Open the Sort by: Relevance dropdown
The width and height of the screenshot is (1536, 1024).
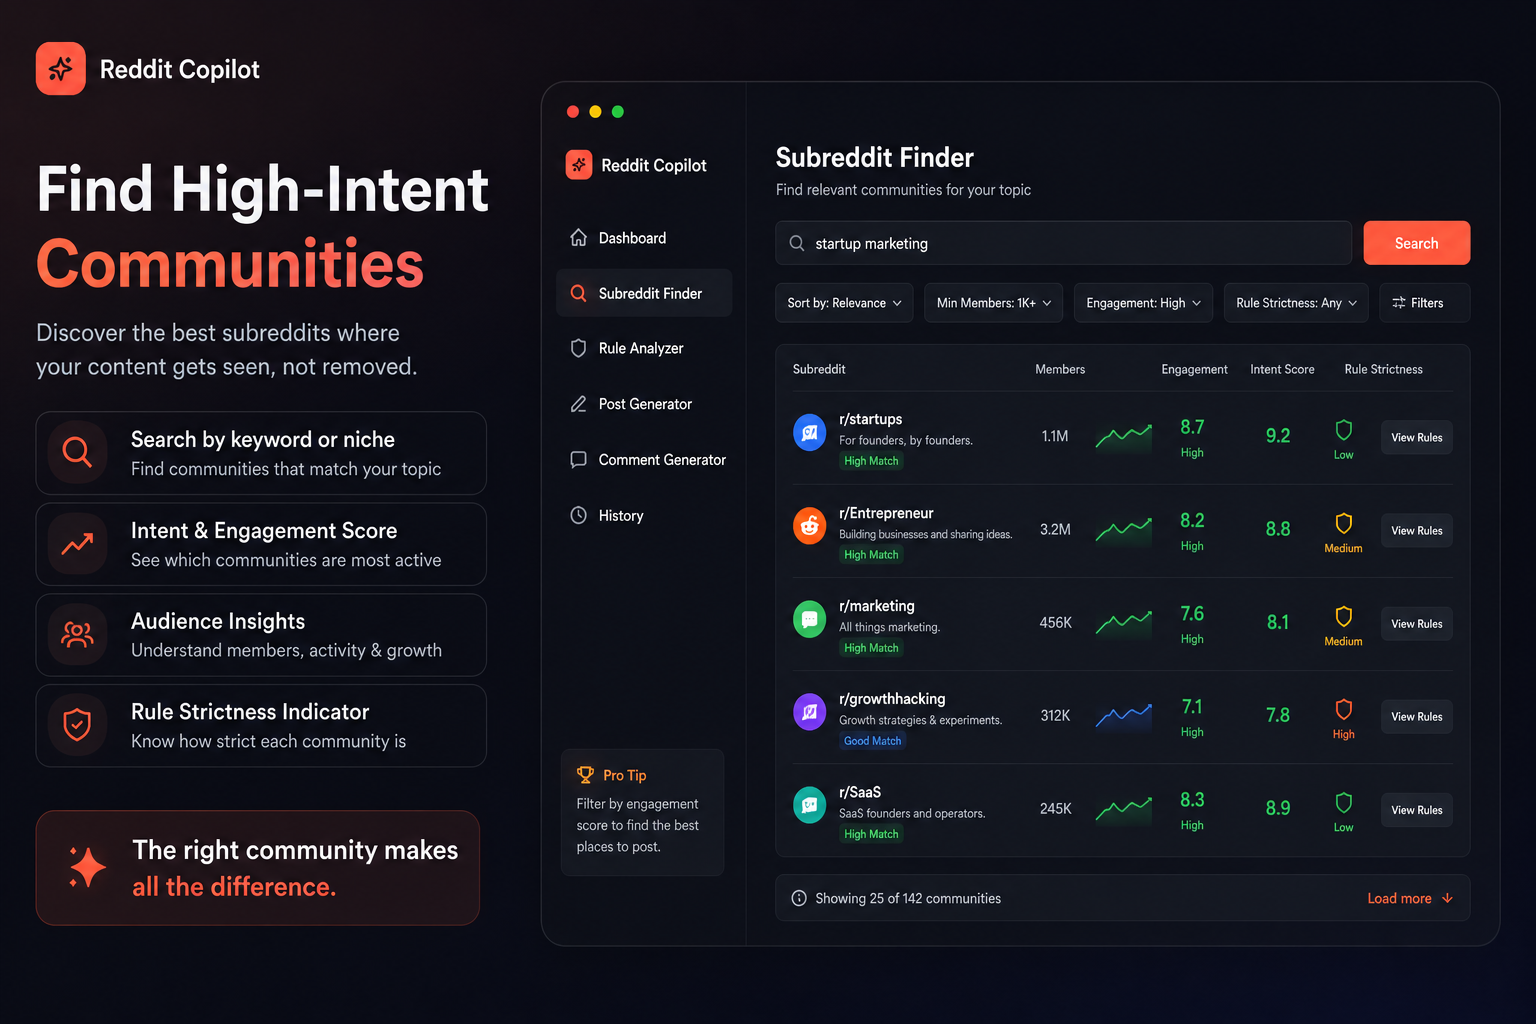click(844, 303)
